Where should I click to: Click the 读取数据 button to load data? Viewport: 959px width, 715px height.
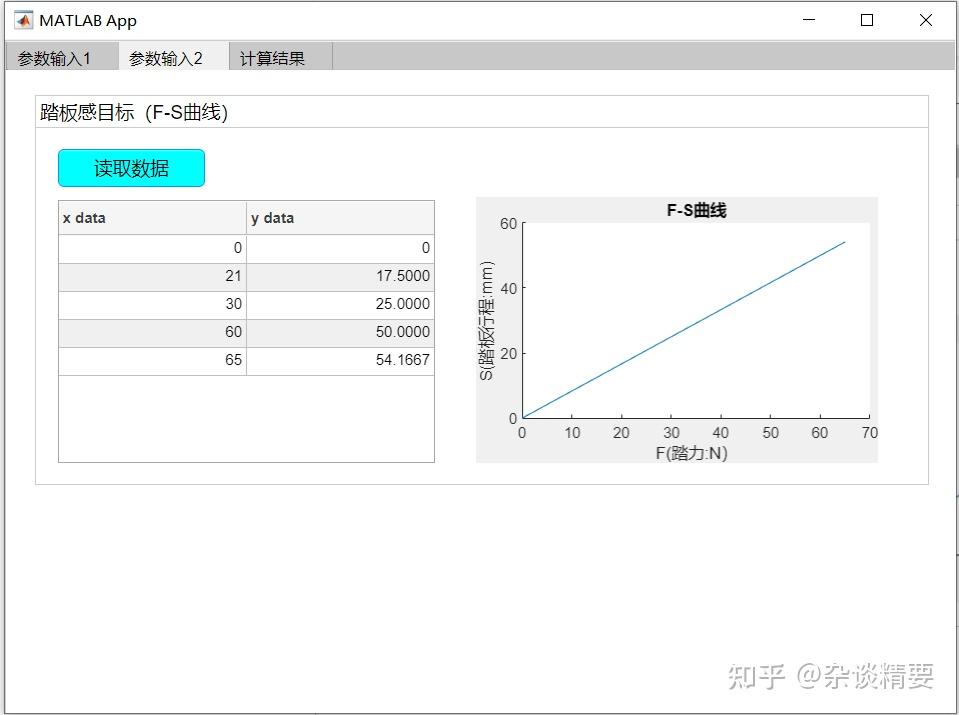(x=131, y=167)
